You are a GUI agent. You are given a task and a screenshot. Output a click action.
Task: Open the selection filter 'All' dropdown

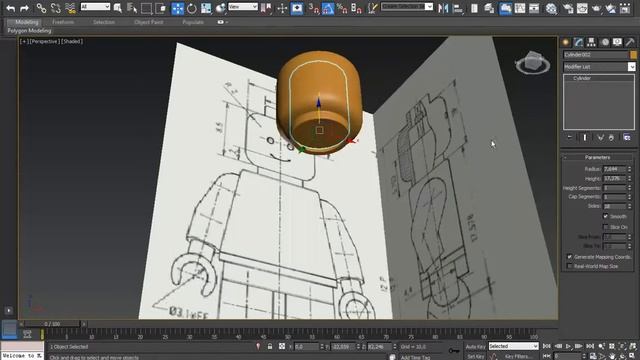[95, 7]
